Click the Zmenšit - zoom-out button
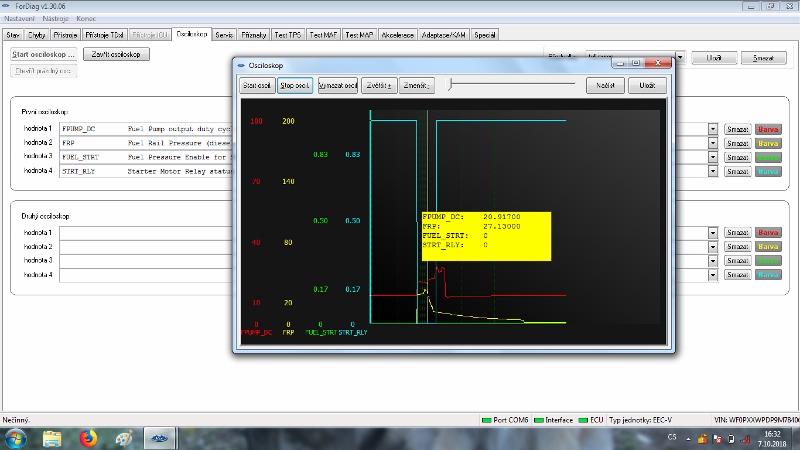The width and height of the screenshot is (800, 450). click(416, 86)
